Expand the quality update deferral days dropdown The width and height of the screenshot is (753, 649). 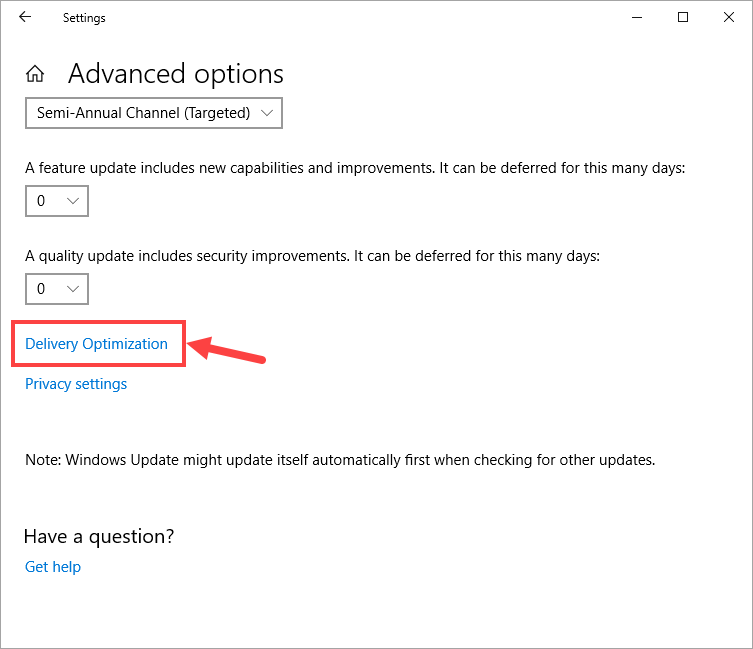[56, 289]
